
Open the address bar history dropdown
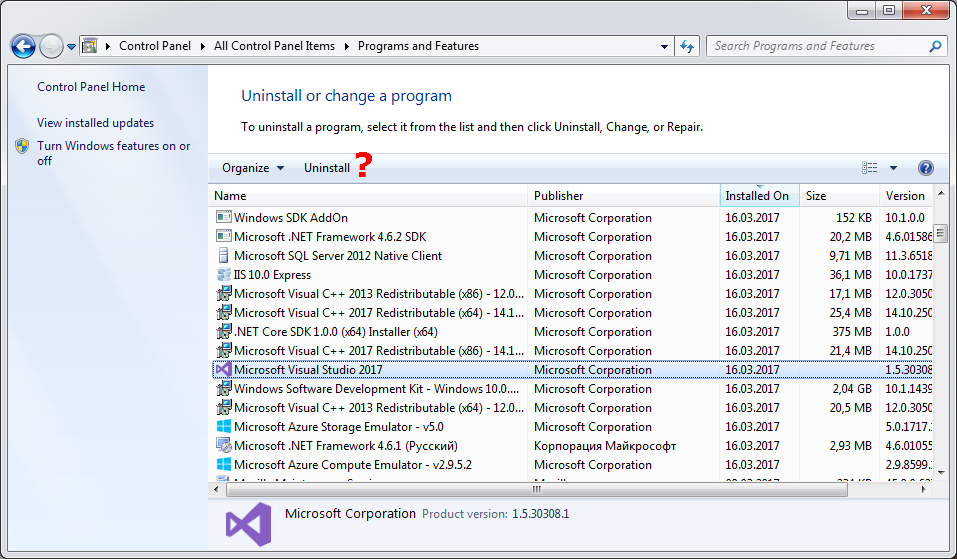click(664, 46)
